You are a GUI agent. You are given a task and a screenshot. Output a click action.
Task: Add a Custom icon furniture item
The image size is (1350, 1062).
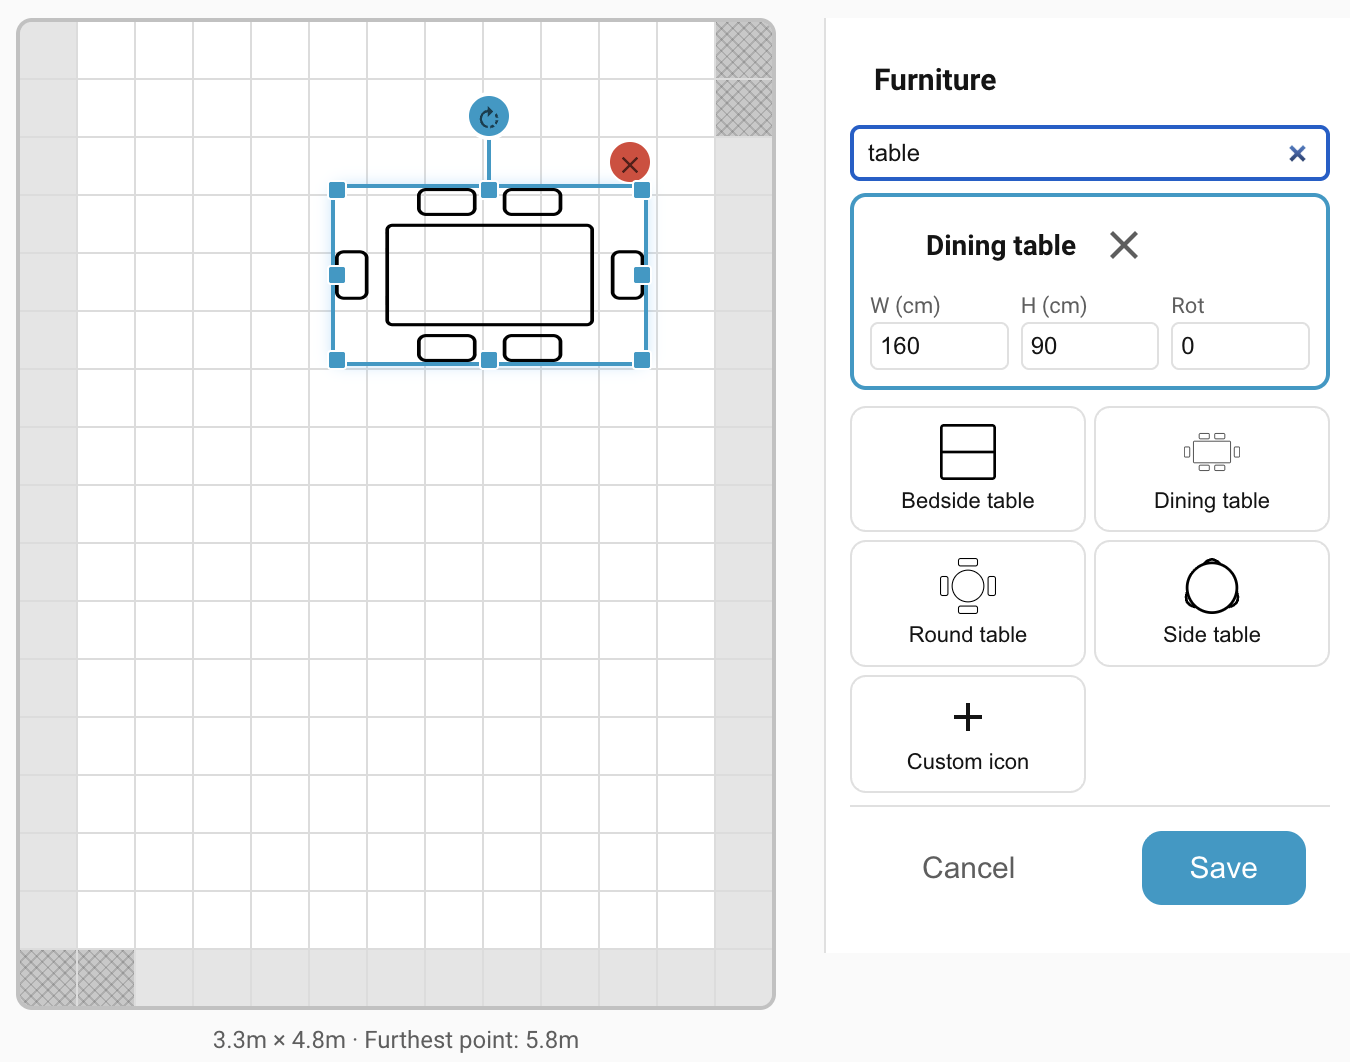[968, 734]
